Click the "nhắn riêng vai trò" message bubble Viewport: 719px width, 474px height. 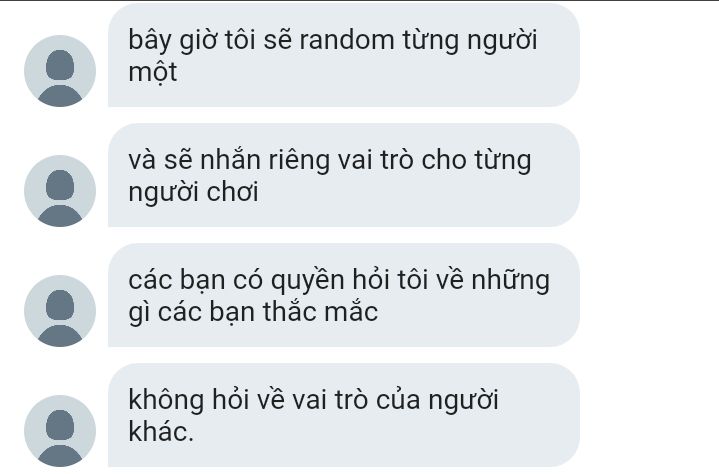pos(344,175)
